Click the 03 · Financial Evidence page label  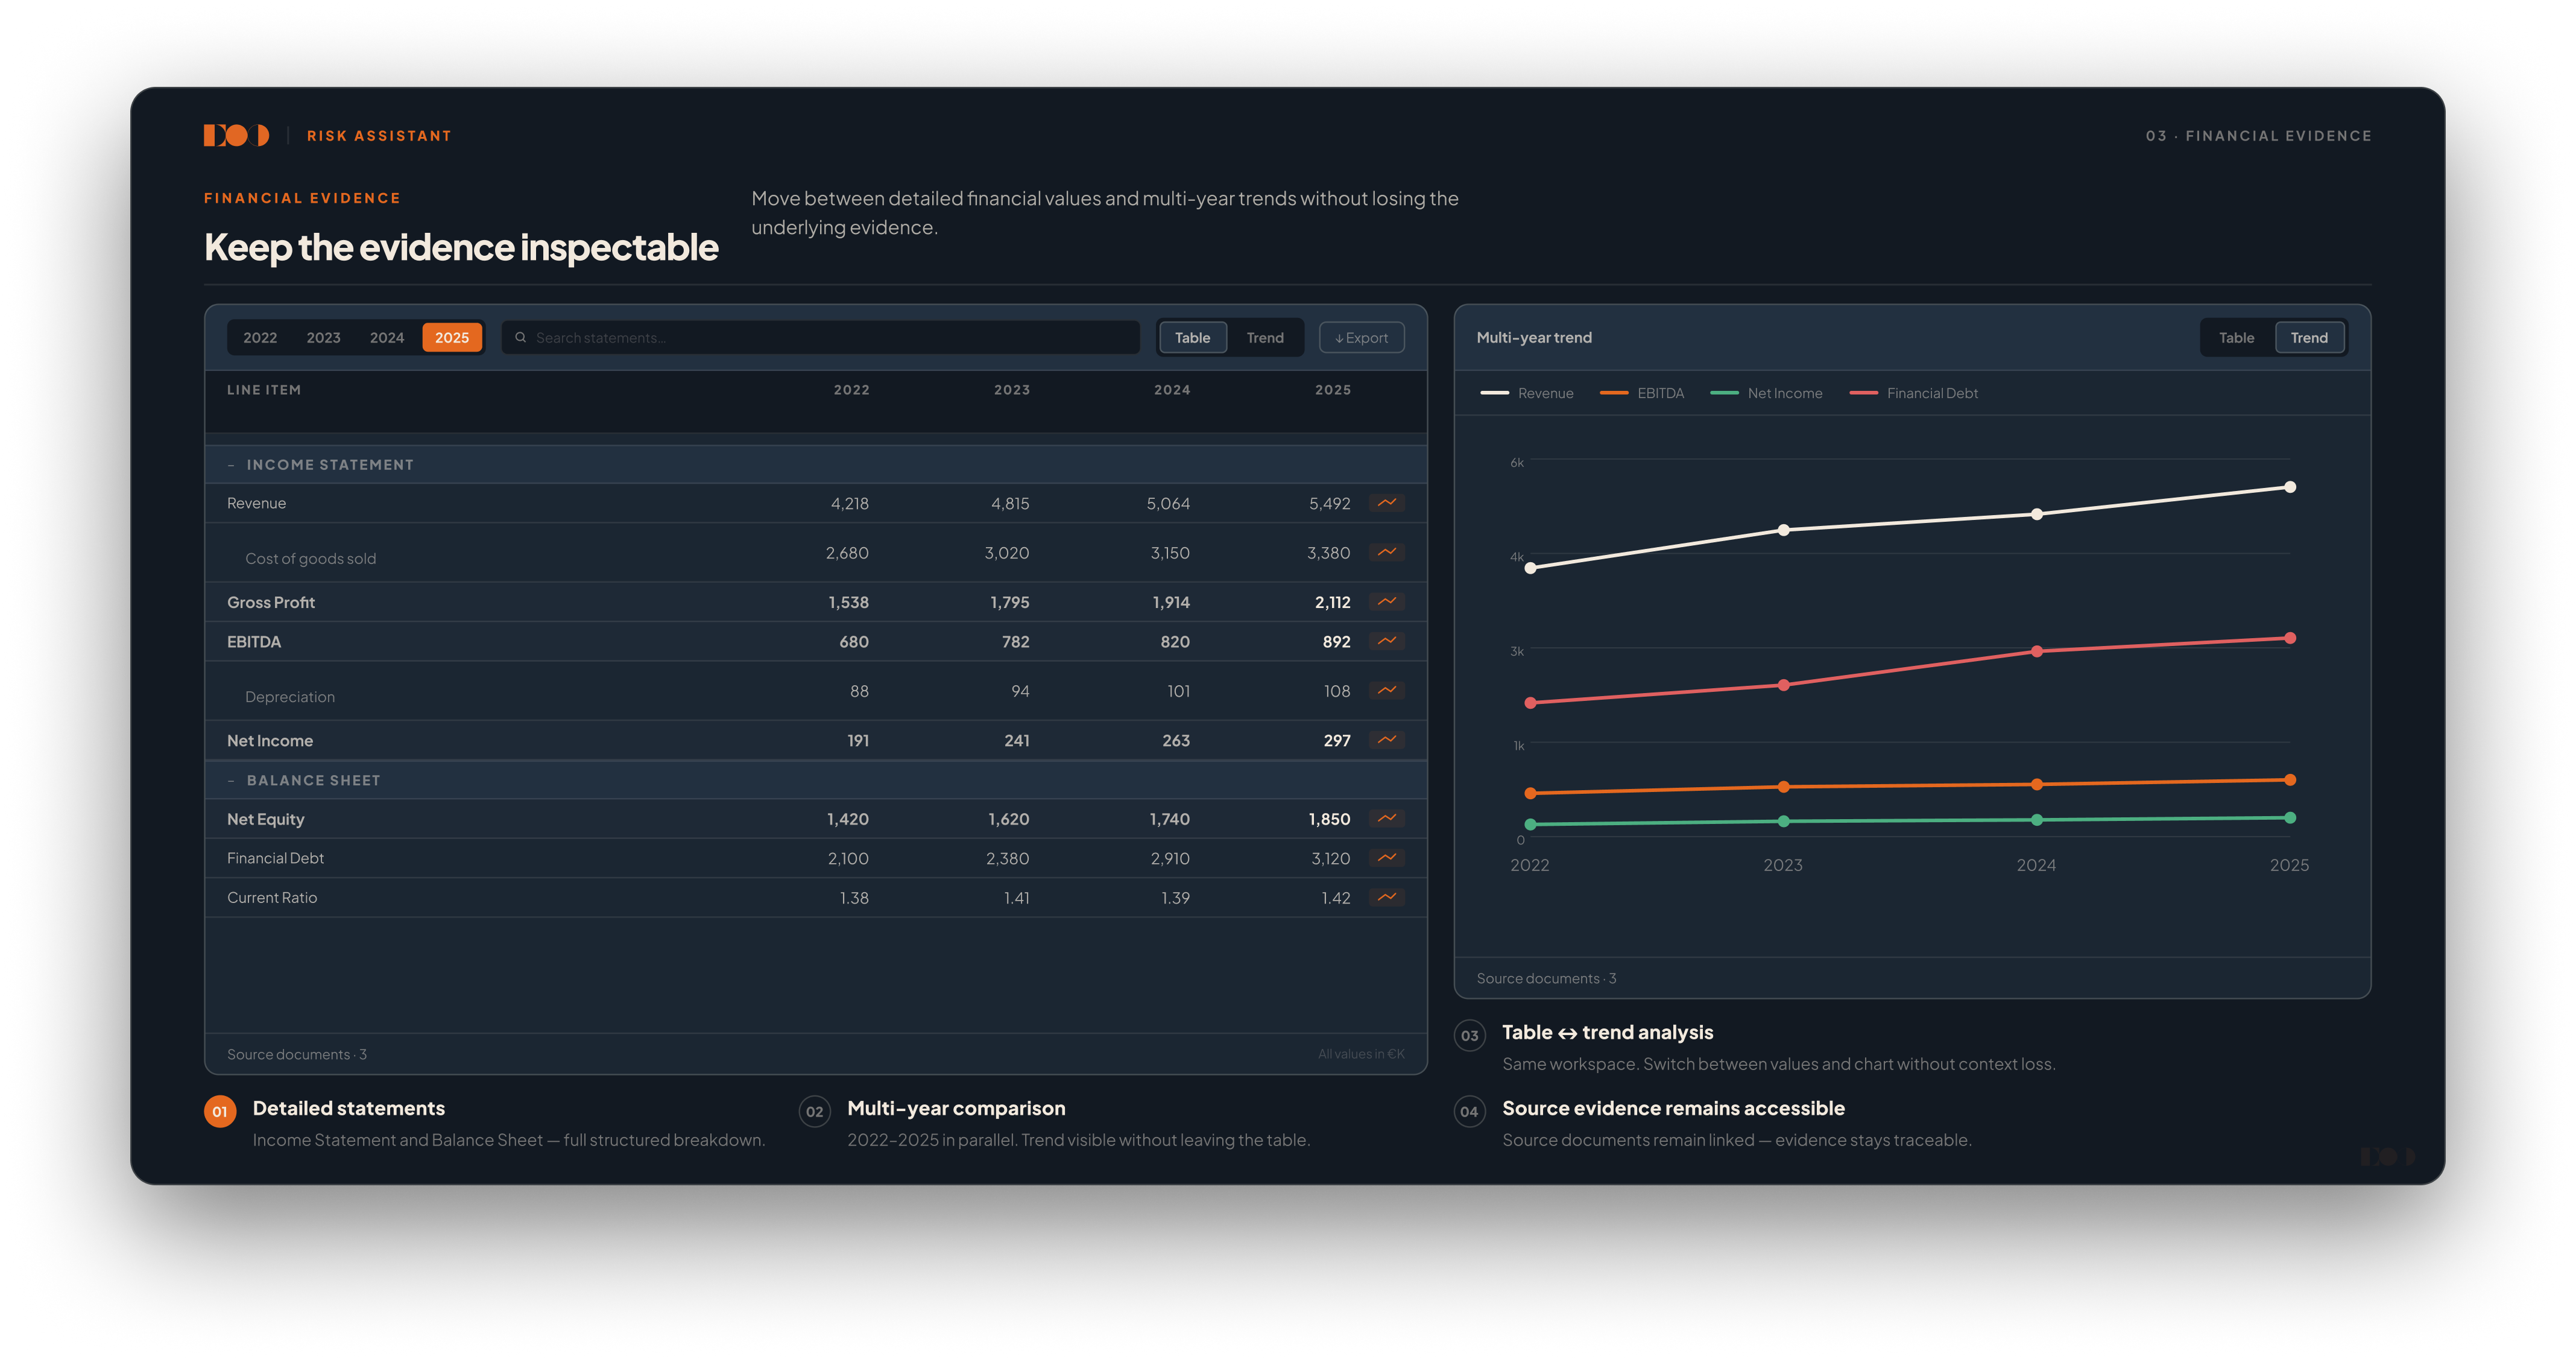(2258, 136)
